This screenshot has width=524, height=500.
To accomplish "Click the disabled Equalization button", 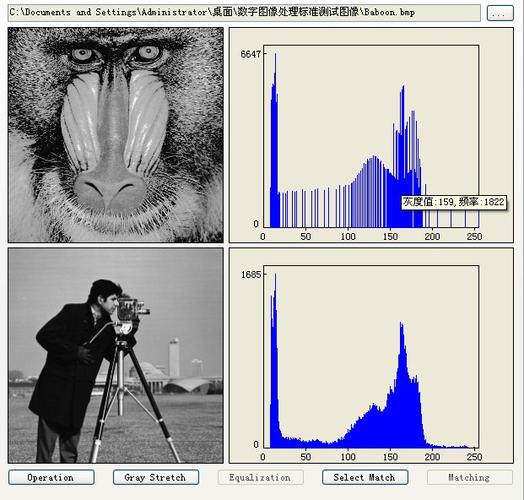I will (x=260, y=477).
